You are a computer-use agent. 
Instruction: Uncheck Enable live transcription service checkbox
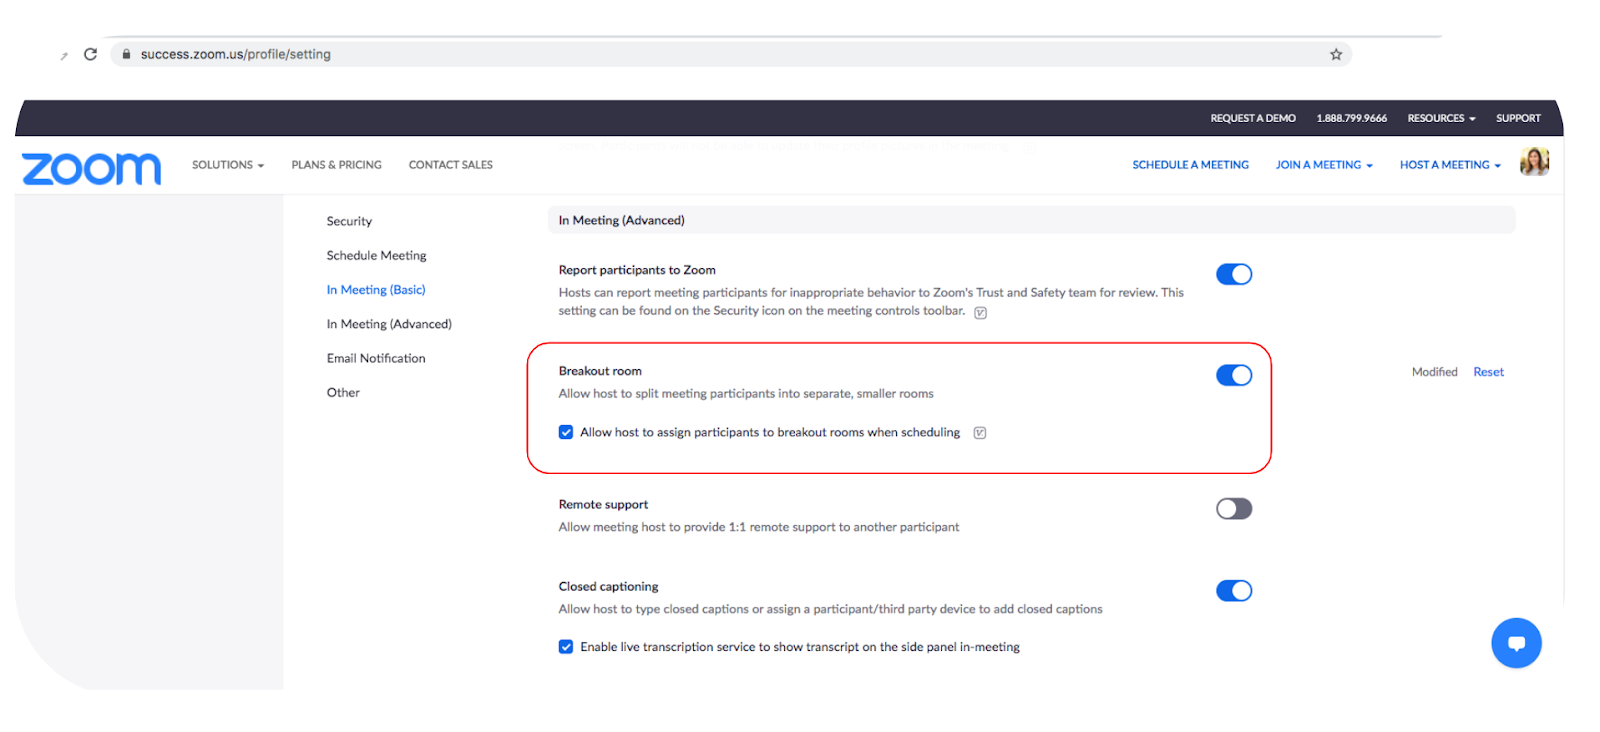point(566,647)
